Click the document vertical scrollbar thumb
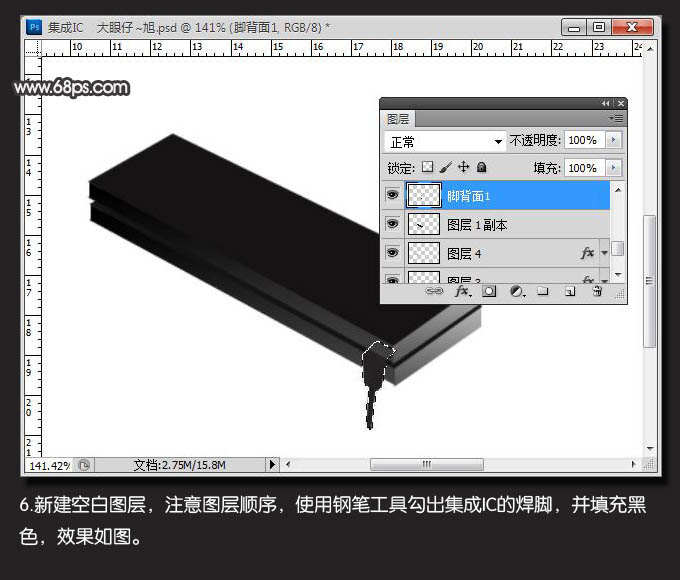 click(x=649, y=281)
